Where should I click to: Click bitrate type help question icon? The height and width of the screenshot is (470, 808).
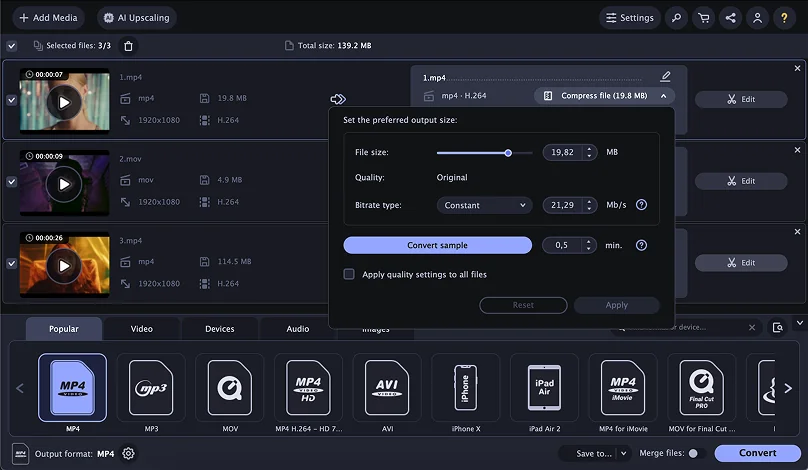[642, 205]
